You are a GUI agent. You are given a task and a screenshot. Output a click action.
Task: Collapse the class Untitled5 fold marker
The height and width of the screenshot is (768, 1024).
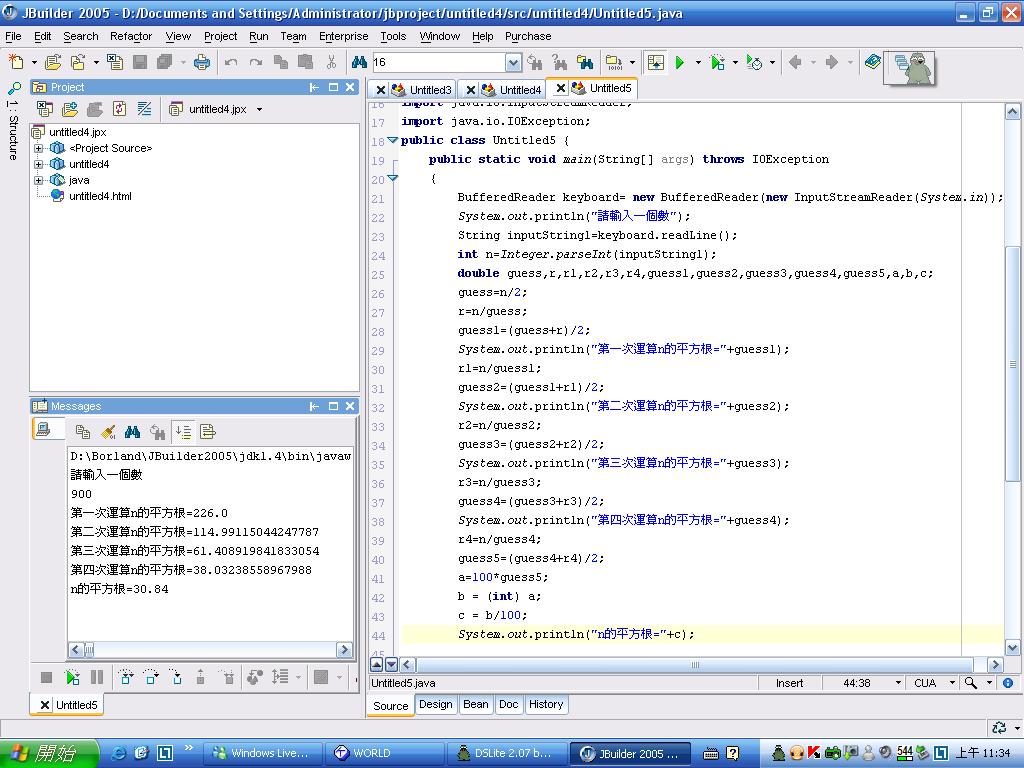pos(392,140)
